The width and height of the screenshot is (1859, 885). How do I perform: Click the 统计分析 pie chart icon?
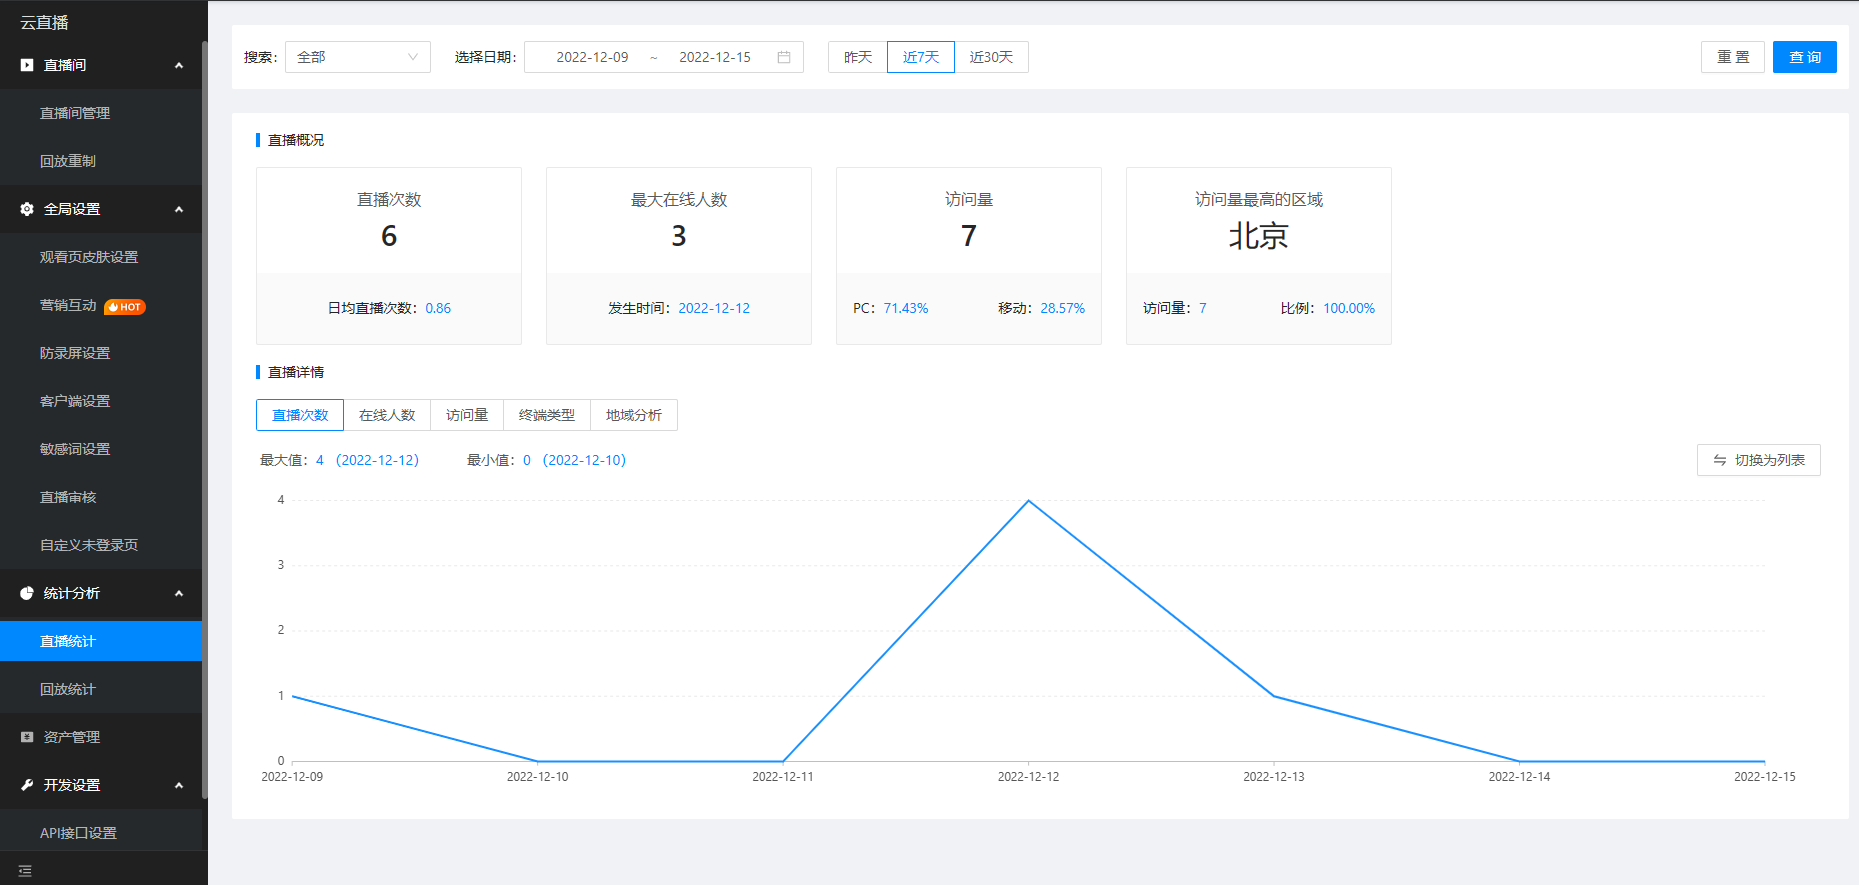[x=27, y=593]
